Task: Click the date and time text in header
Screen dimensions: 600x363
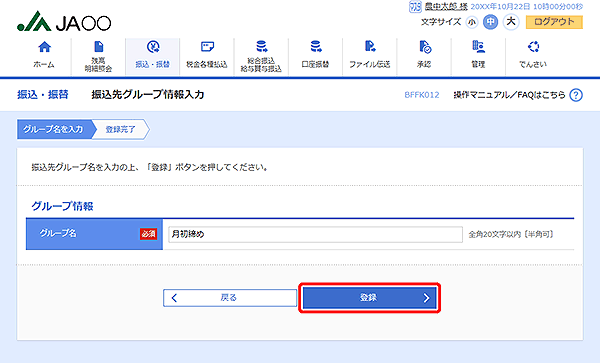Action: coord(527,7)
